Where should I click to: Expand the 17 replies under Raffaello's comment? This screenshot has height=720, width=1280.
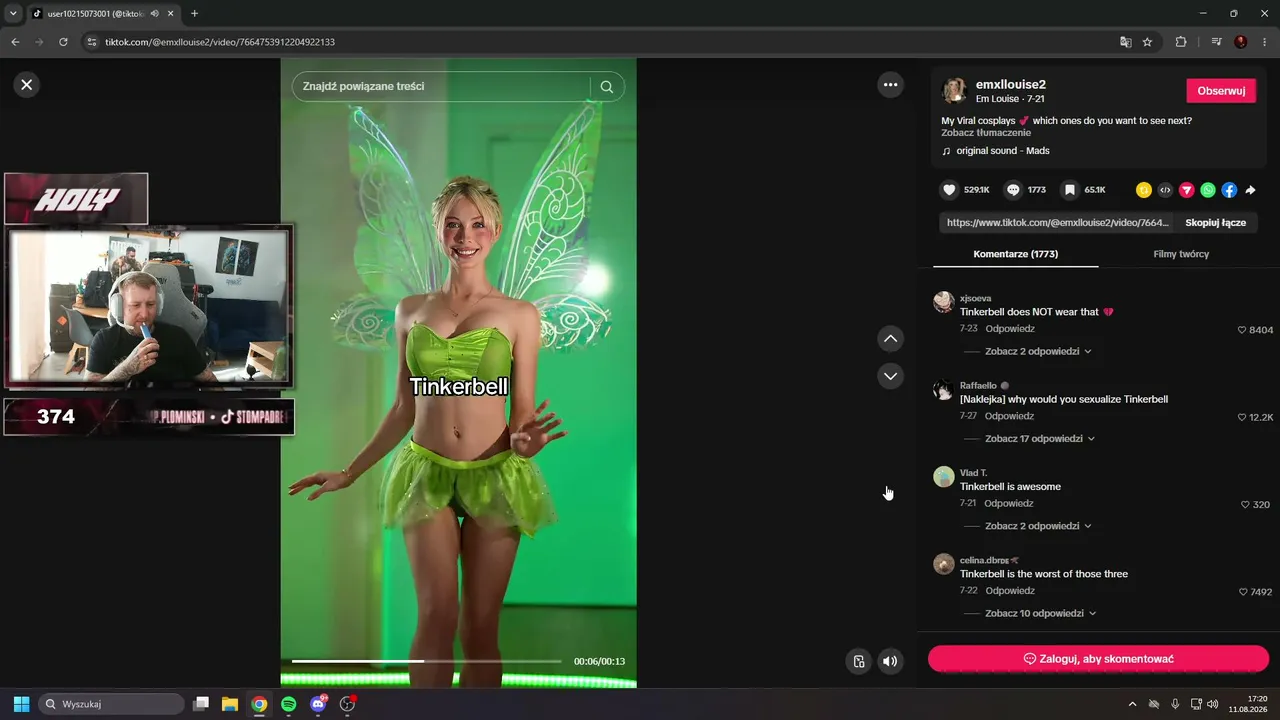[x=1040, y=439]
